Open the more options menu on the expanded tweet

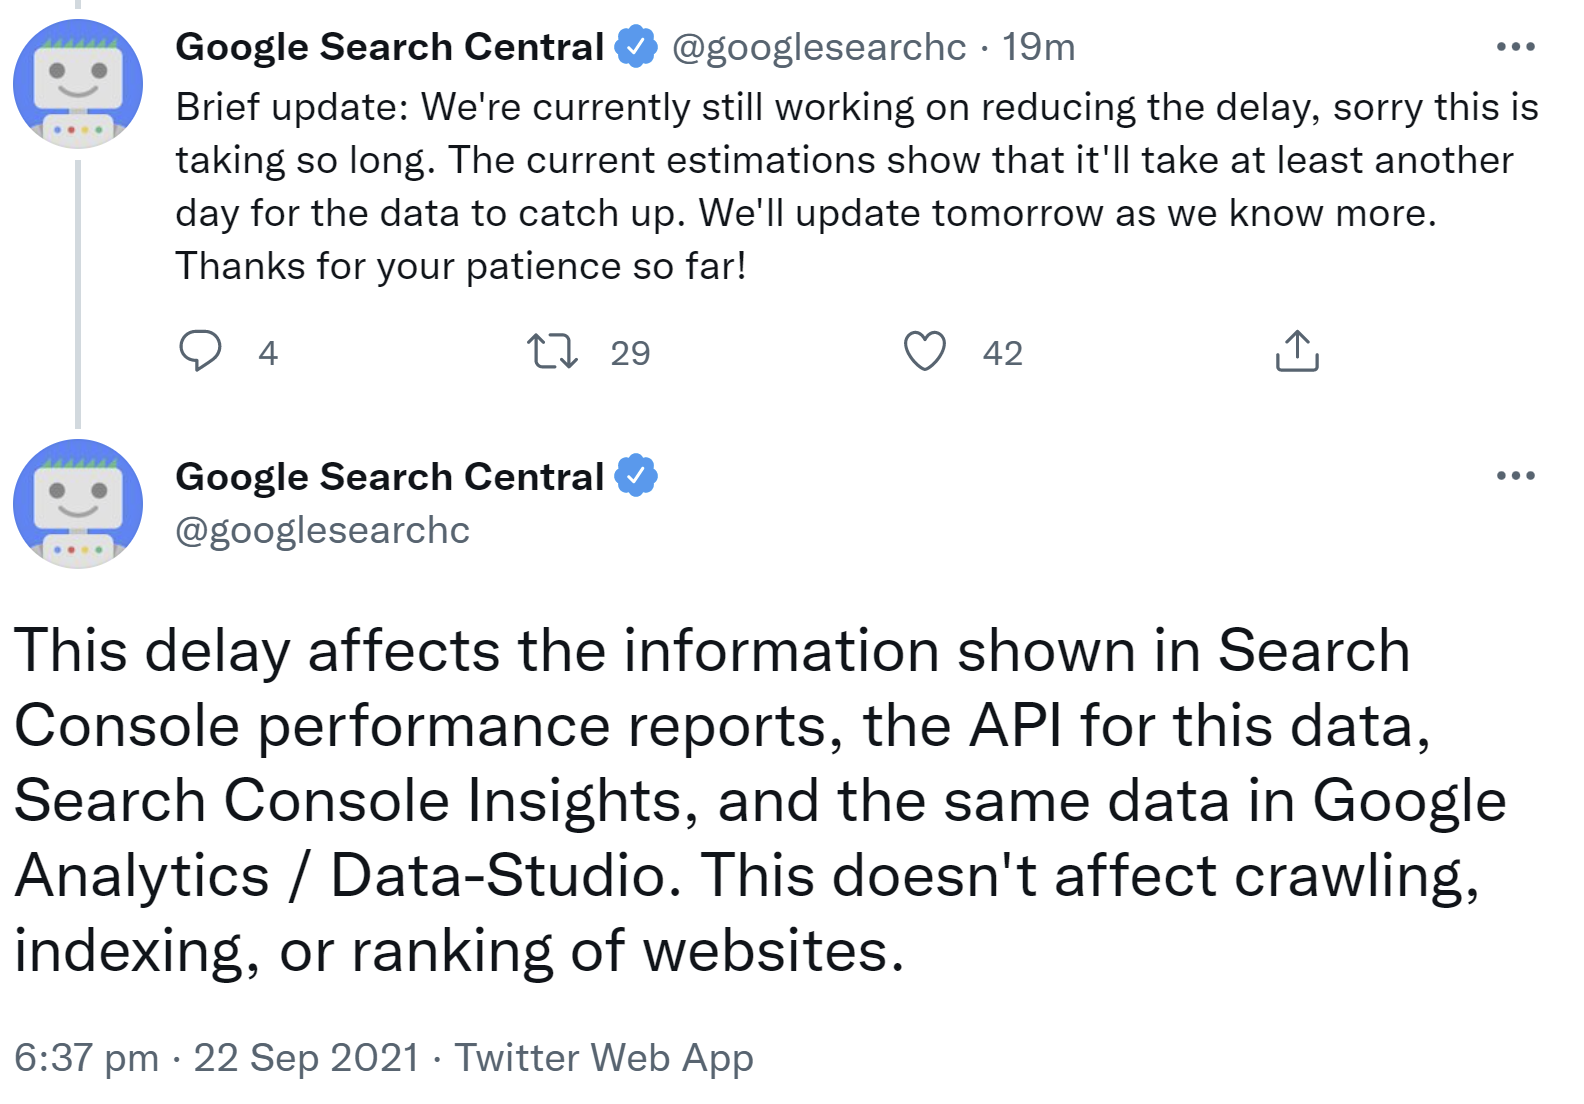point(1514,474)
